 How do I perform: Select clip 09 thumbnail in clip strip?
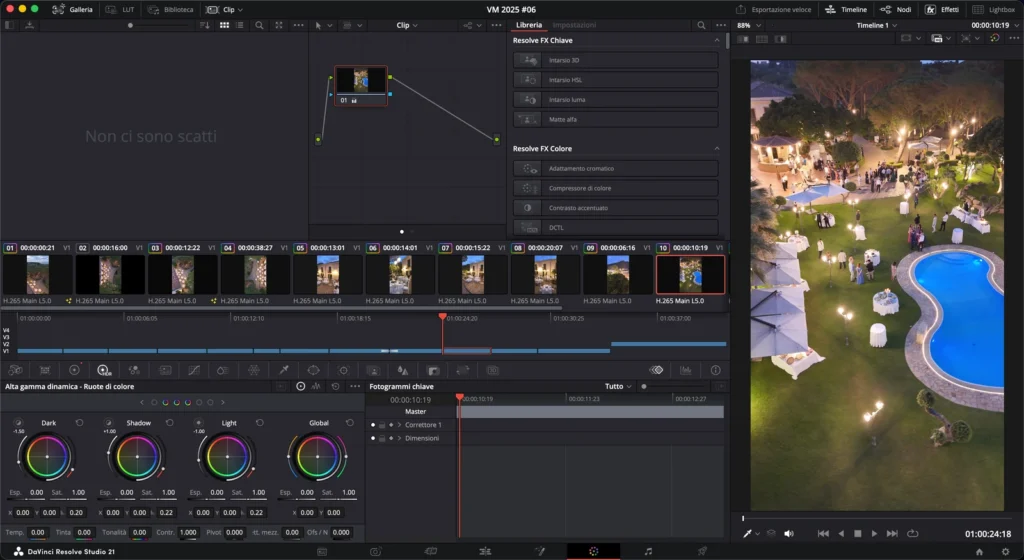click(x=618, y=275)
